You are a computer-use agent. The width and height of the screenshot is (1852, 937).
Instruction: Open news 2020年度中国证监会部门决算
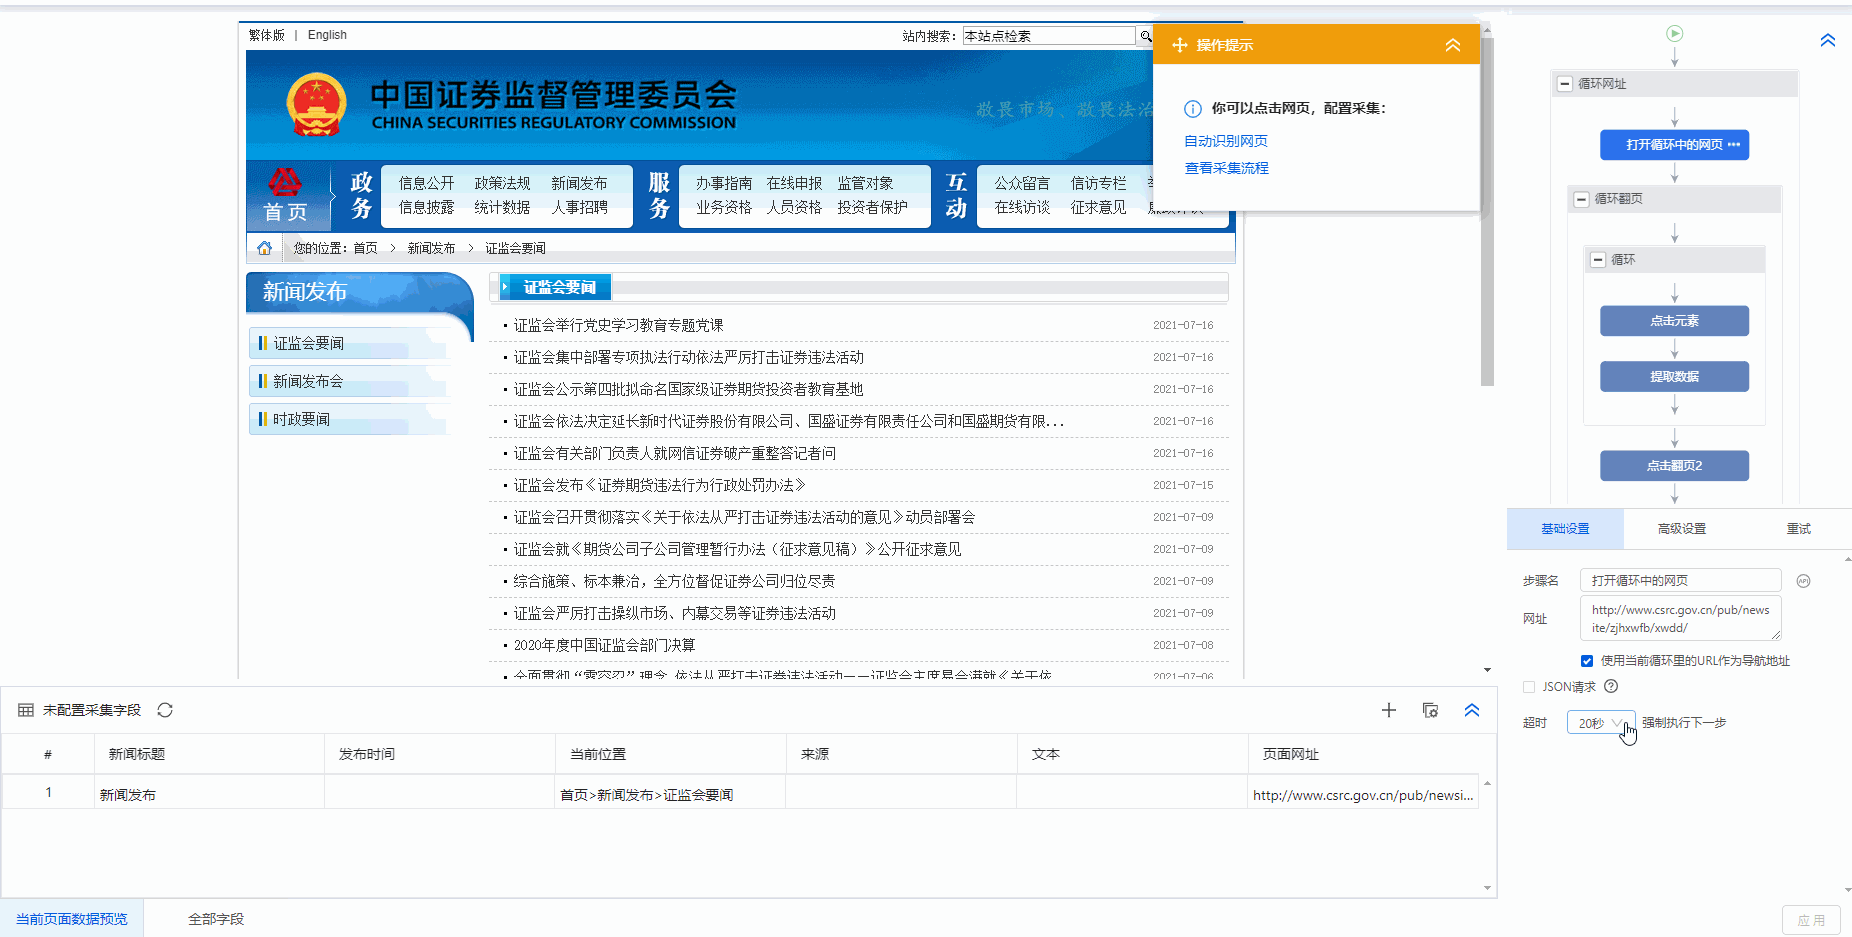coord(604,645)
